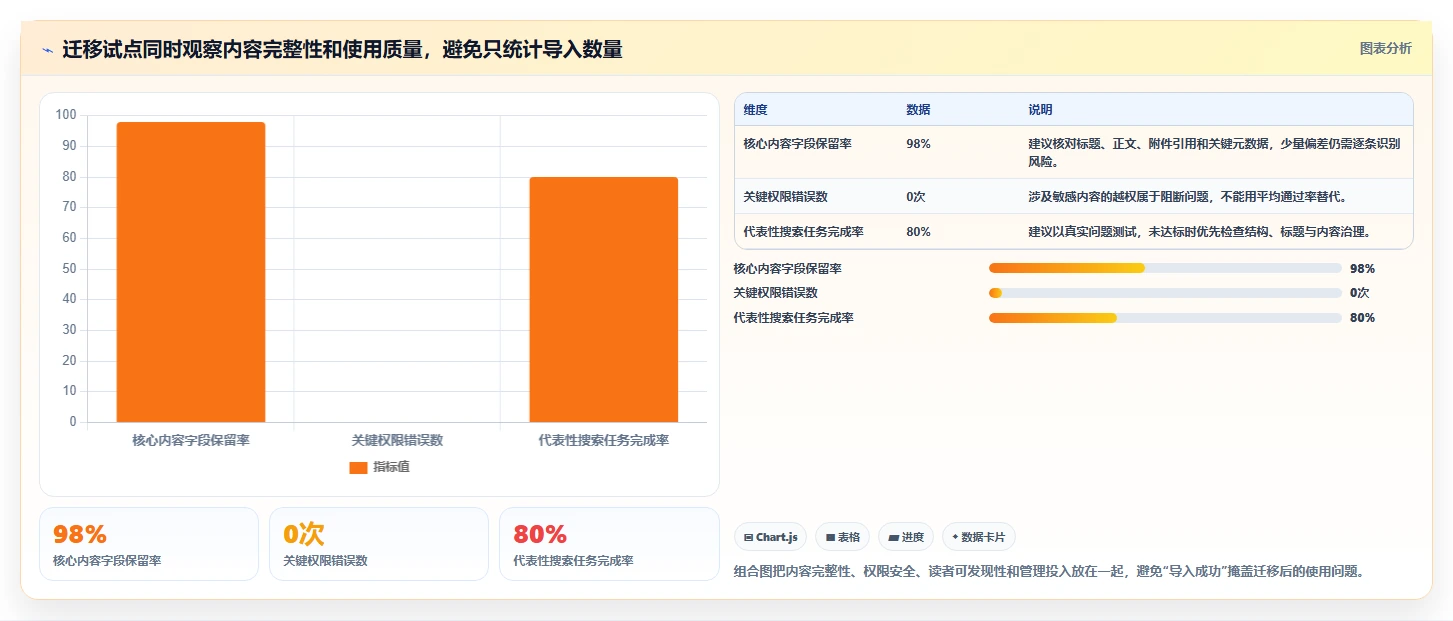Click the 50 y-axis tick label
Image resolution: width=1453 pixels, height=621 pixels.
69,269
